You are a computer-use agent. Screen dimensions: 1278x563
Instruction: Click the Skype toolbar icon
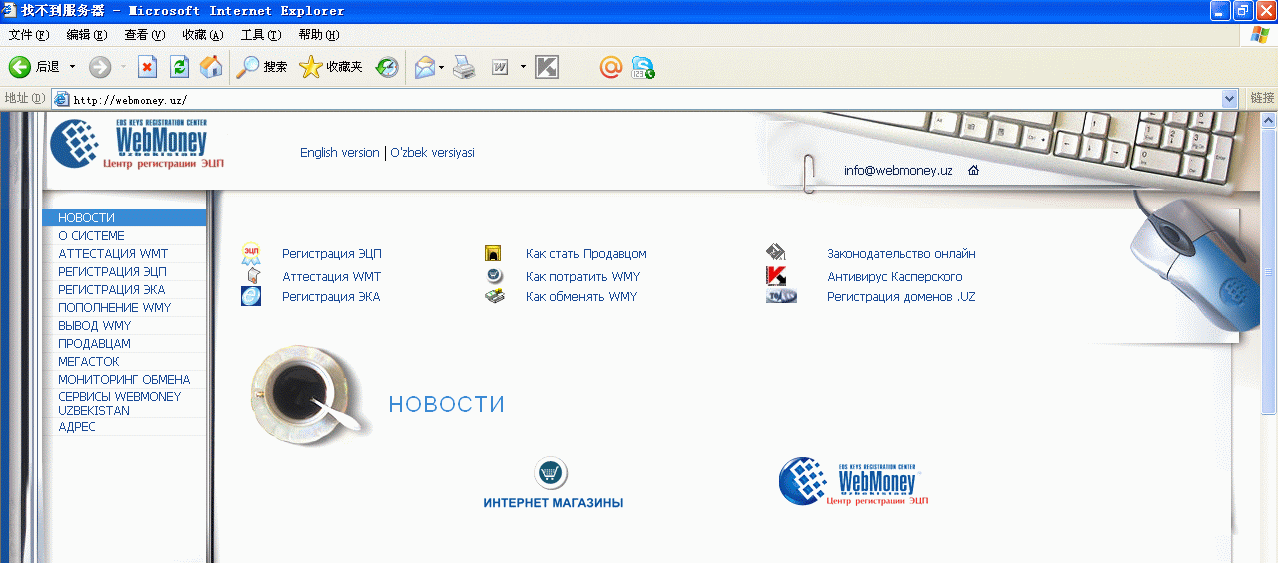[x=643, y=67]
